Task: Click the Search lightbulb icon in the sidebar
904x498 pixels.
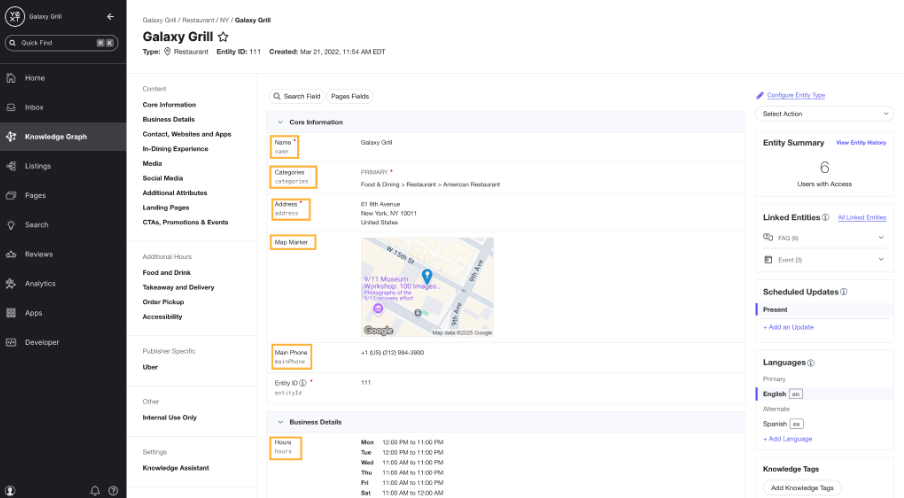Action: pos(11,225)
